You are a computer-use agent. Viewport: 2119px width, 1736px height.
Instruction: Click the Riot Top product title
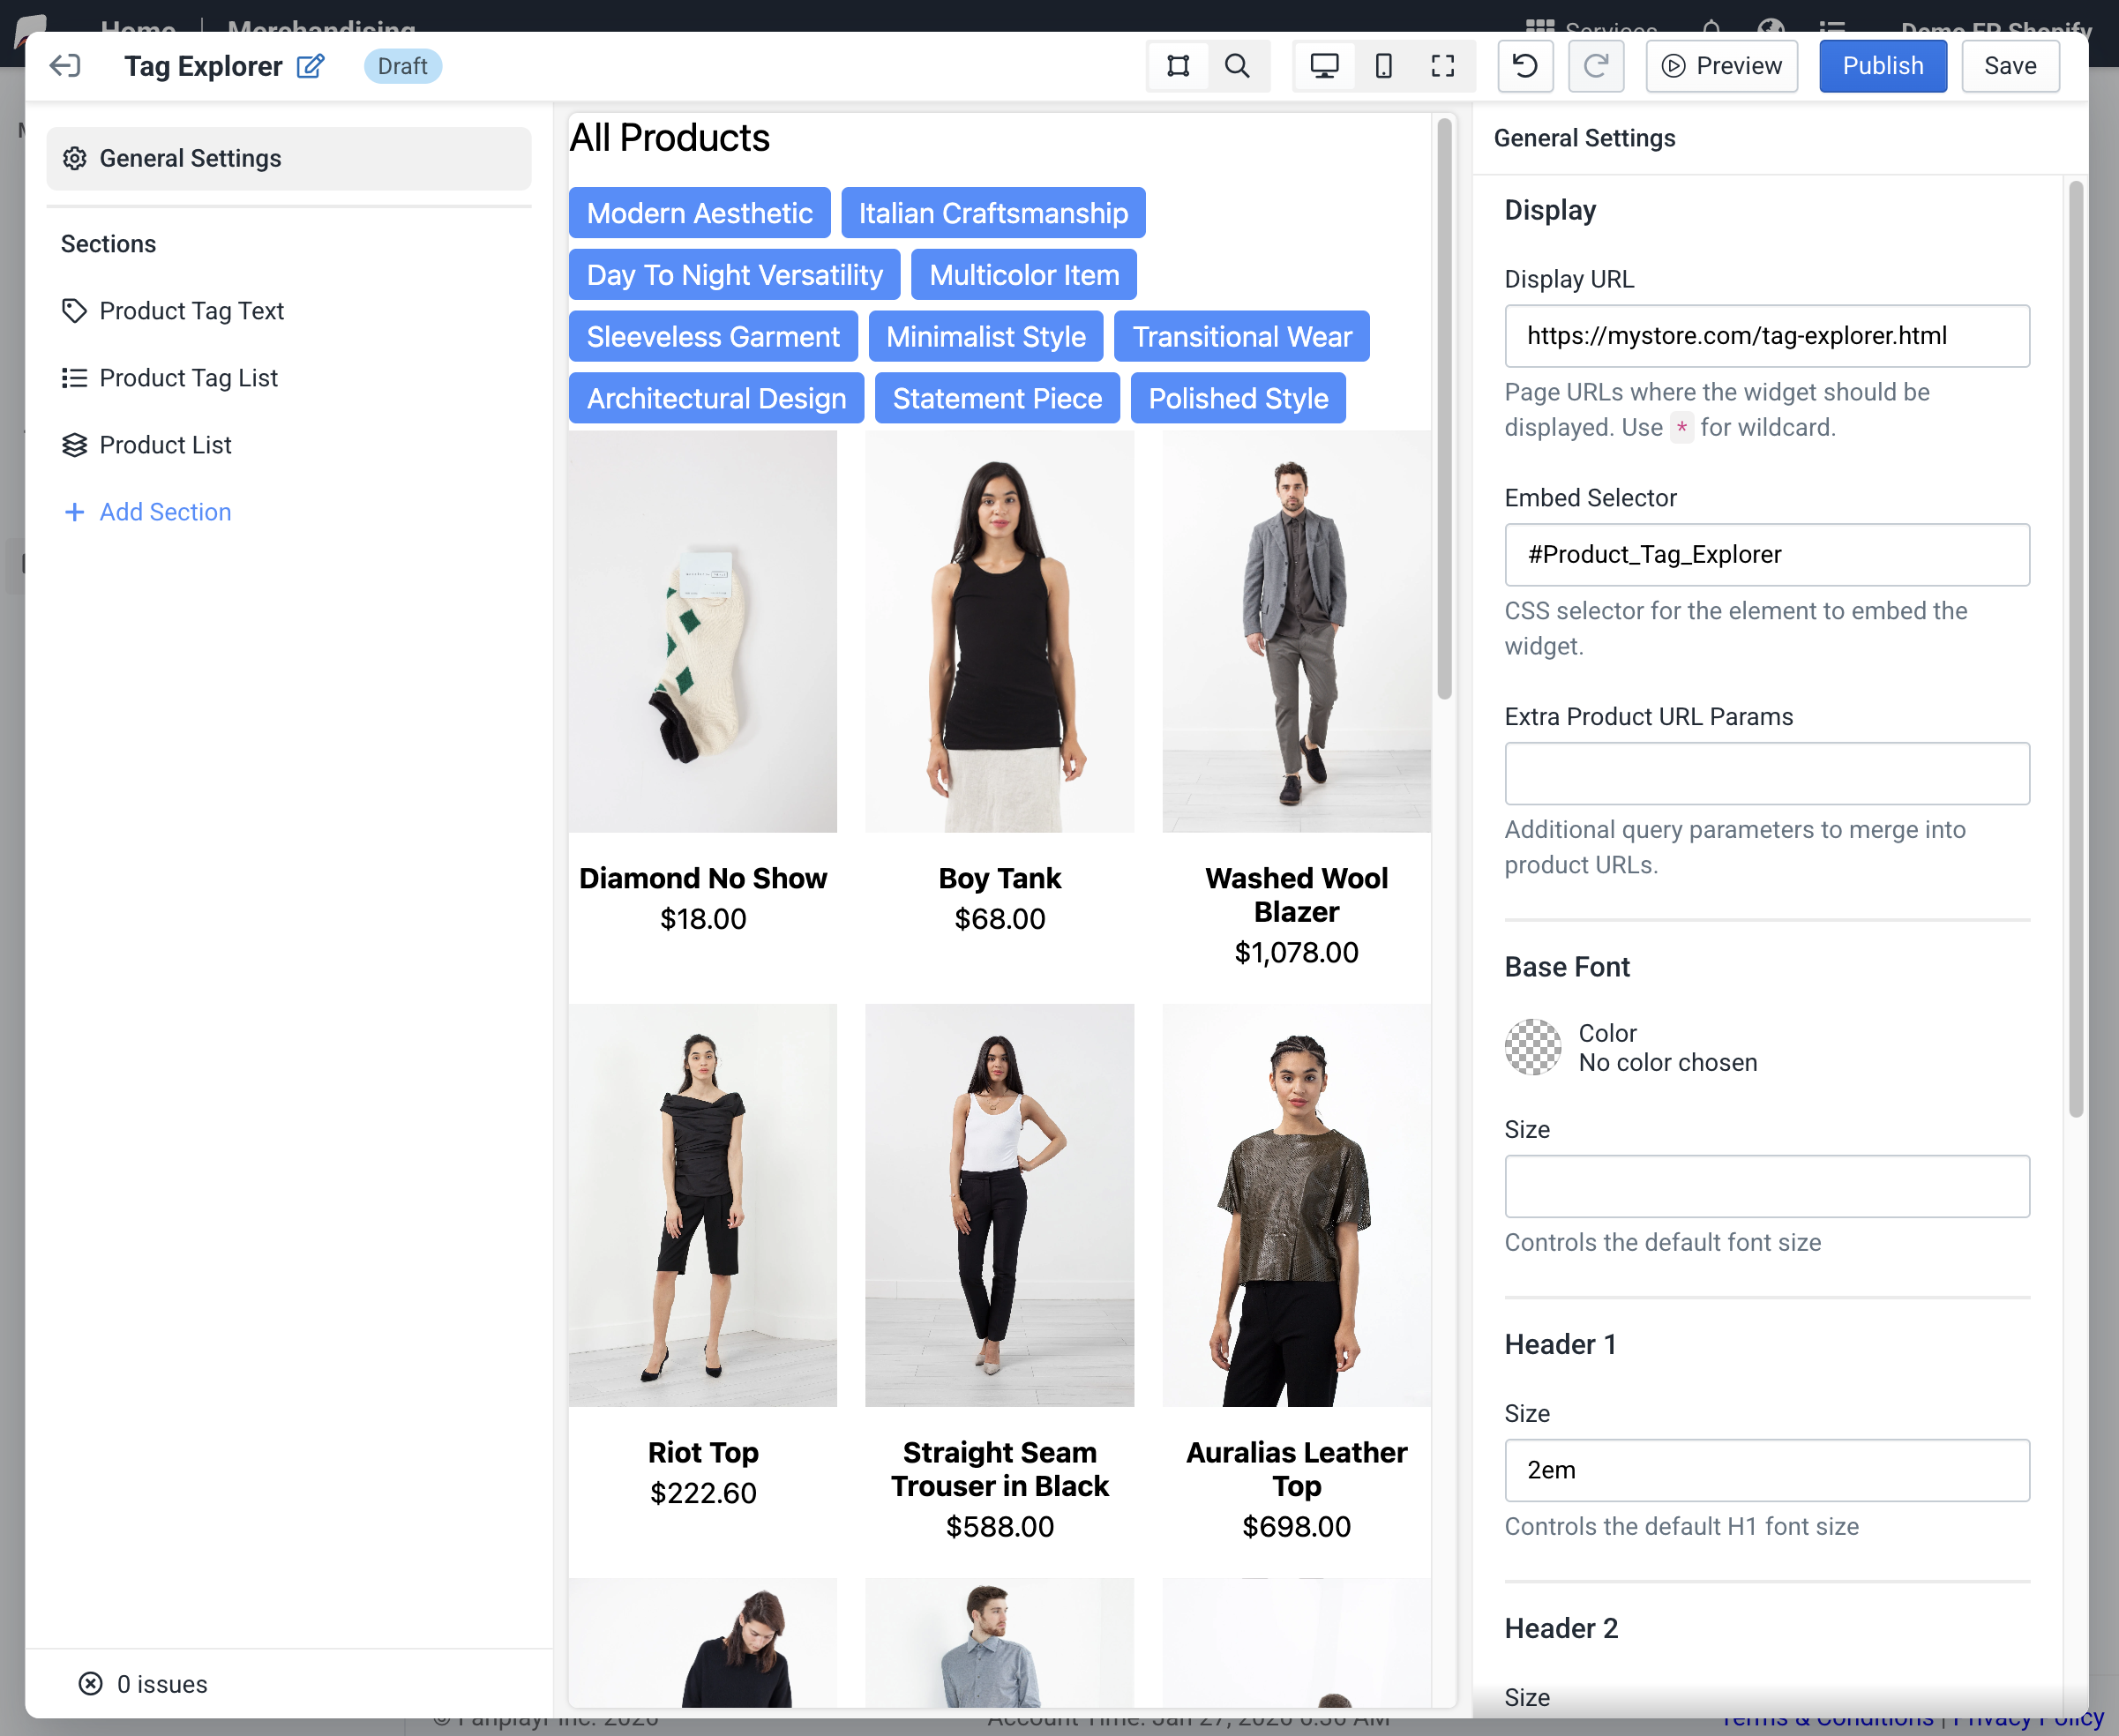click(703, 1453)
